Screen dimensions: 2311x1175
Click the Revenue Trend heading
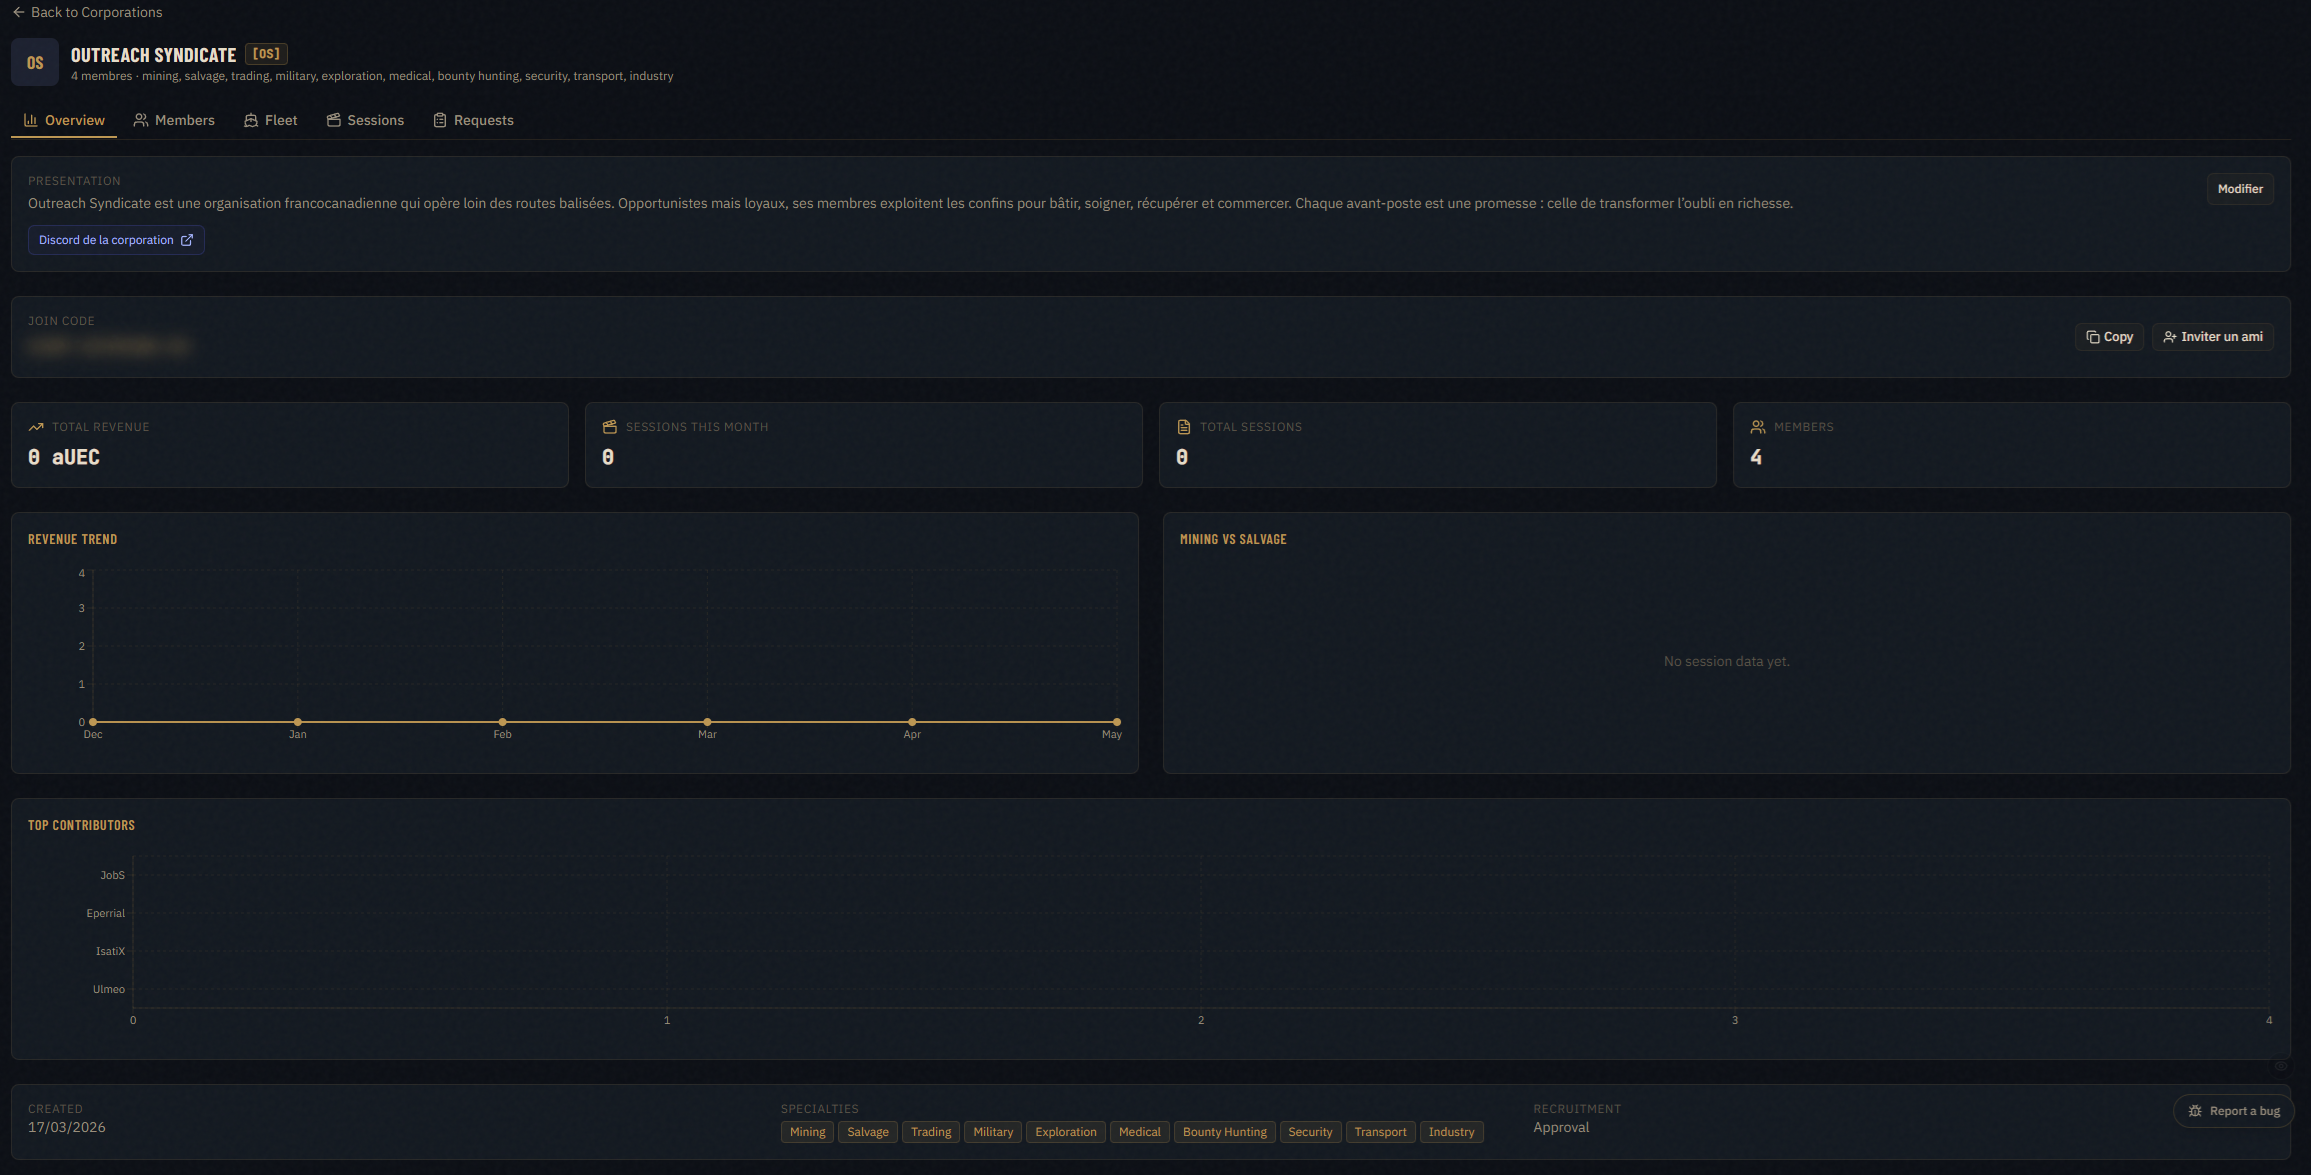[73, 539]
